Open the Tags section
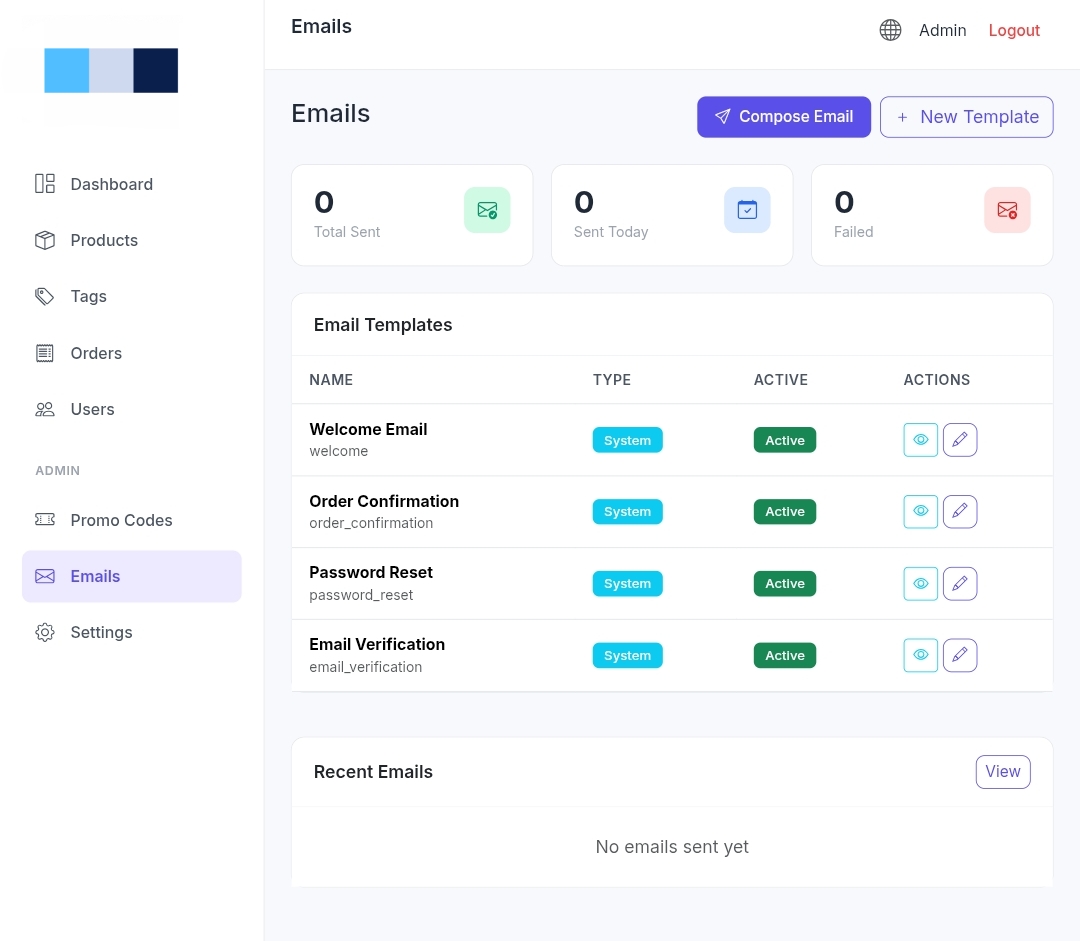This screenshot has height=941, width=1080. [x=132, y=296]
